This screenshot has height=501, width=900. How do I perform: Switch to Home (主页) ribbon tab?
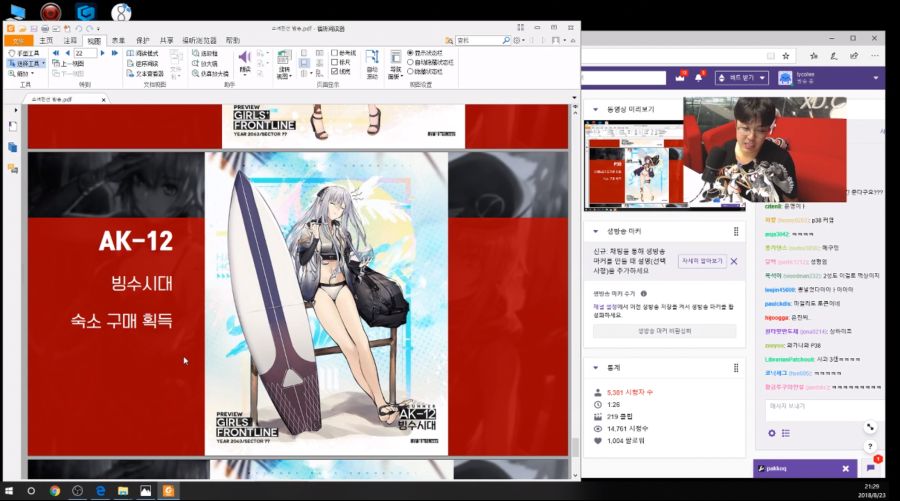click(x=46, y=41)
